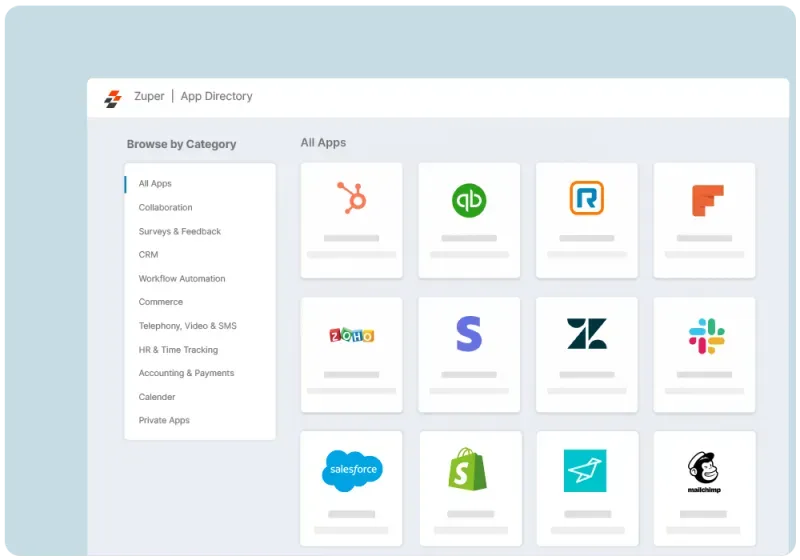Open Accounting & Payments category
Image resolution: width=800 pixels, height=560 pixels.
point(186,373)
